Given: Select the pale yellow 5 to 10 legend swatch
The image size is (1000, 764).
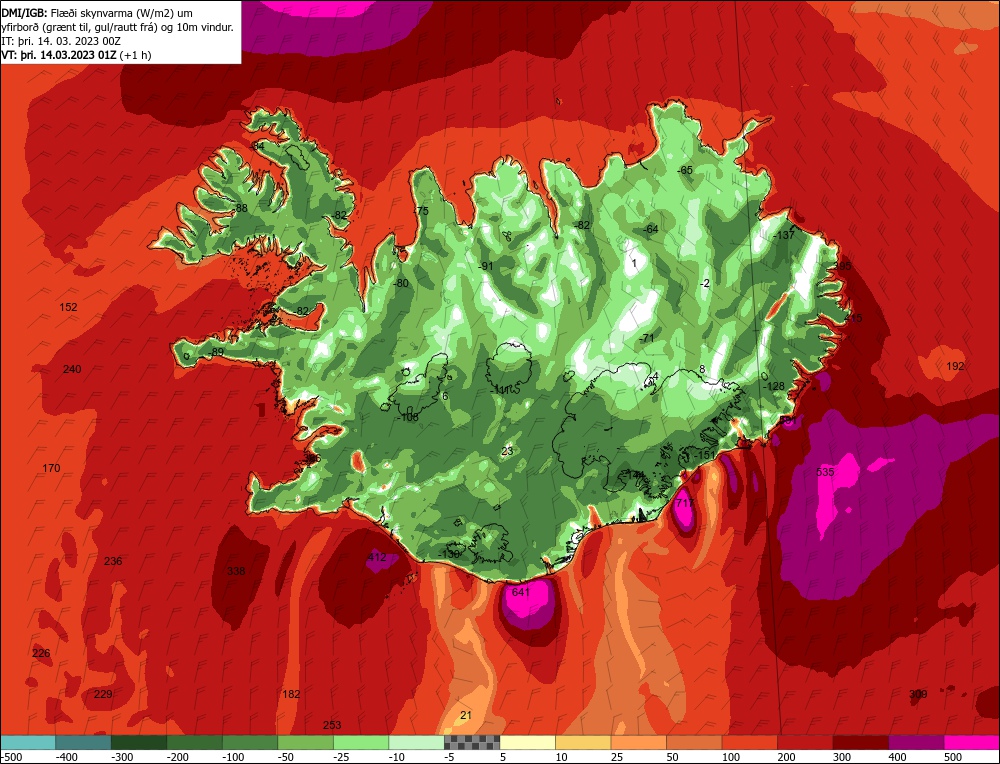Looking at the screenshot, I should (x=527, y=742).
